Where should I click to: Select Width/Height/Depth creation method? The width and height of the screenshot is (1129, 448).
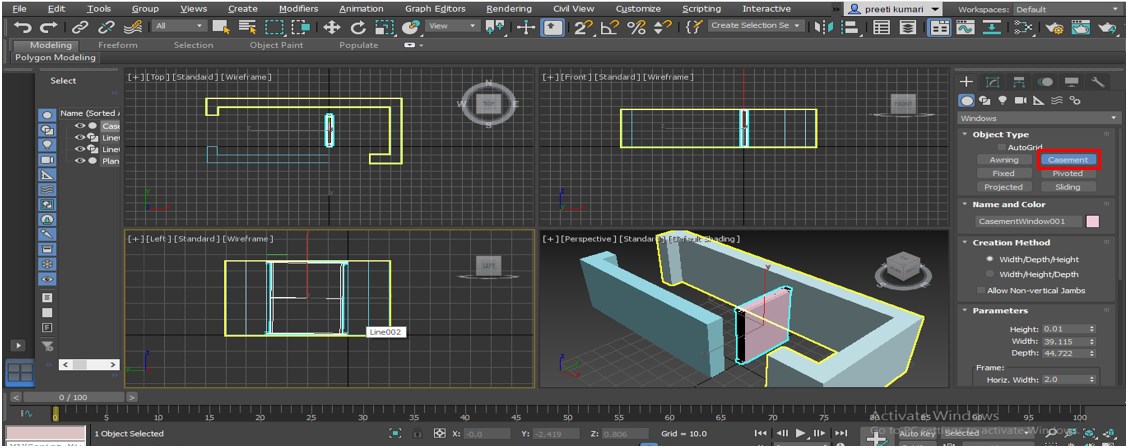pyautogui.click(x=990, y=274)
